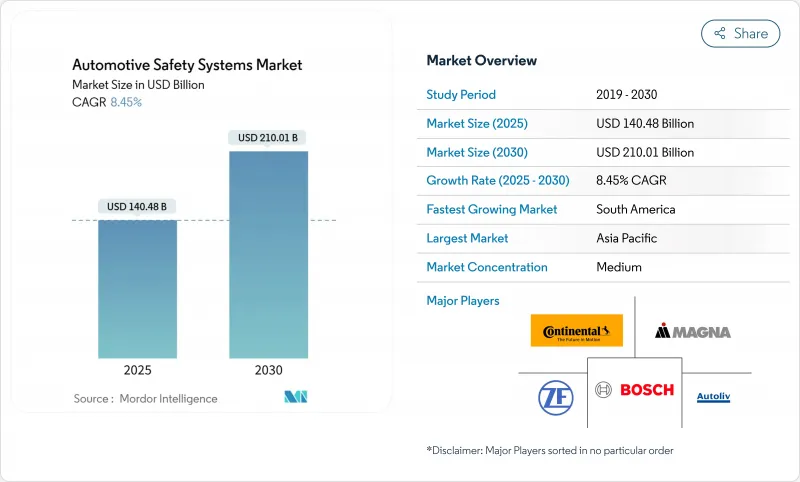Viewport: 800px width, 482px height.
Task: Click the Share button
Action: tap(740, 33)
